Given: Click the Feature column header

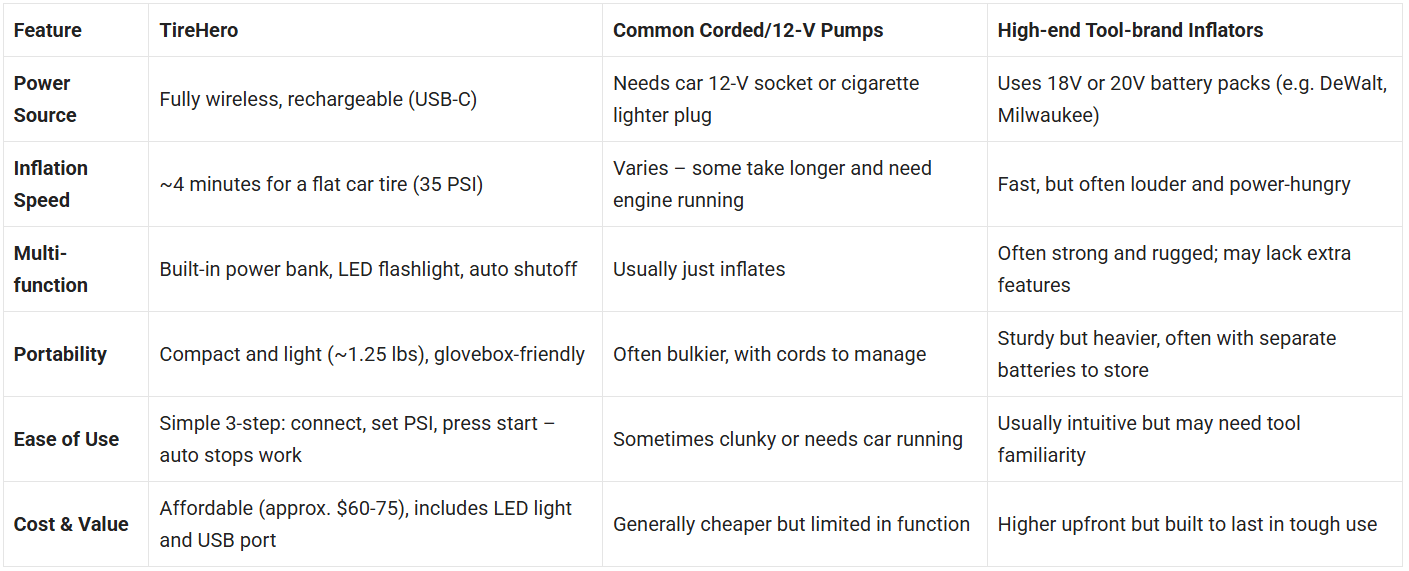Looking at the screenshot, I should (48, 30).
